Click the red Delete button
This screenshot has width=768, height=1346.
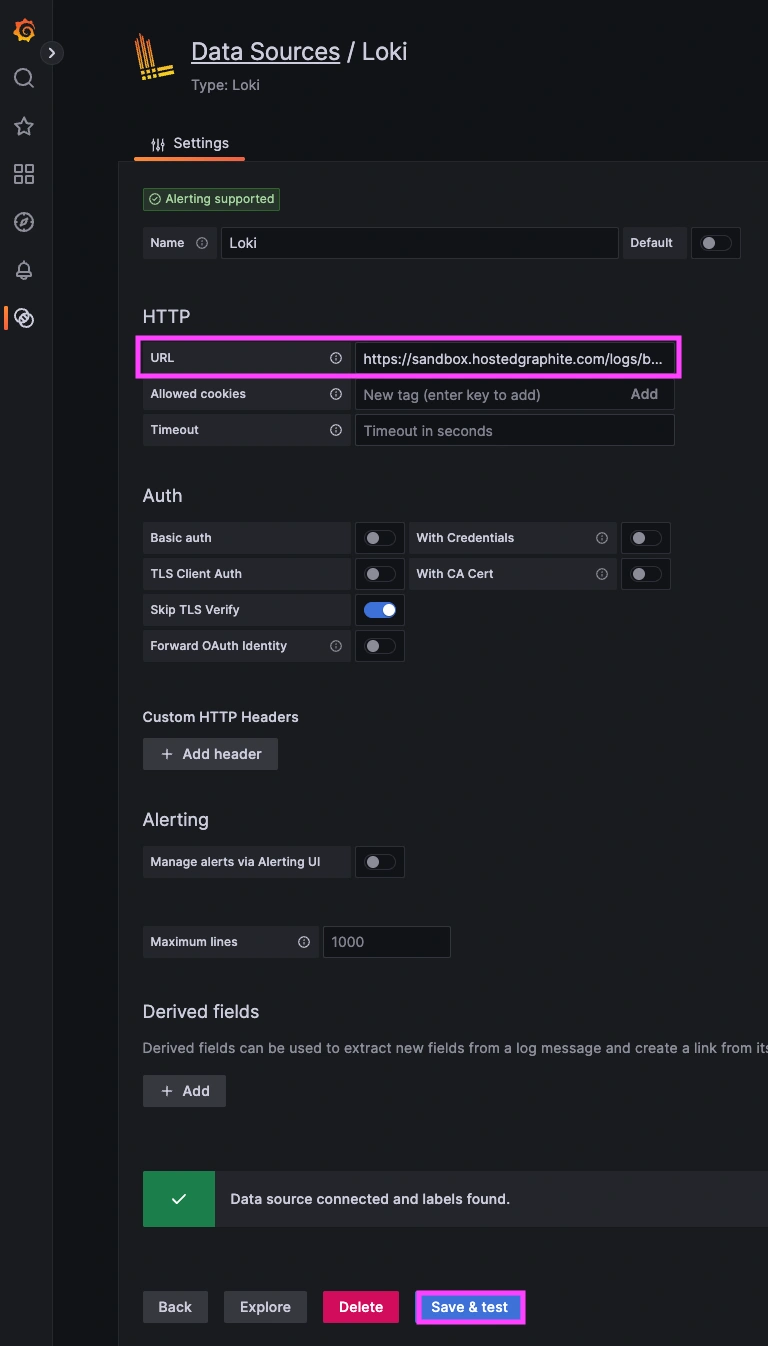361,1307
